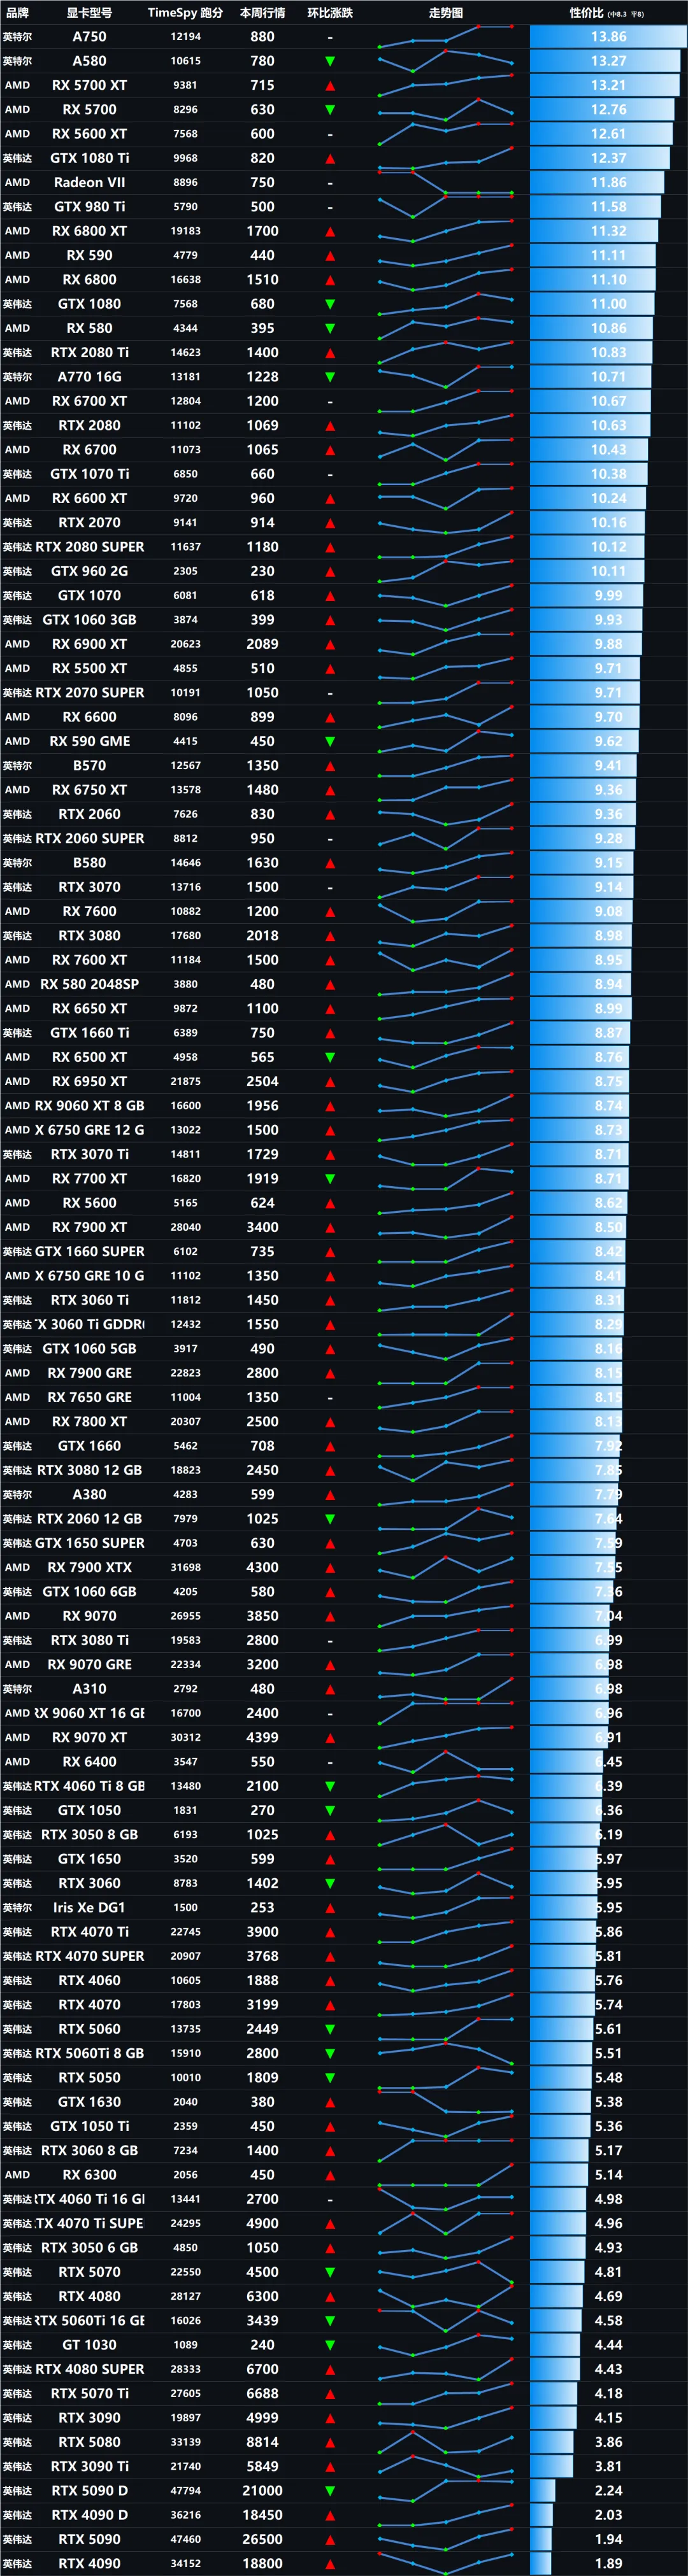
Task: Open the trend sparkline for A750
Action: click(x=446, y=37)
